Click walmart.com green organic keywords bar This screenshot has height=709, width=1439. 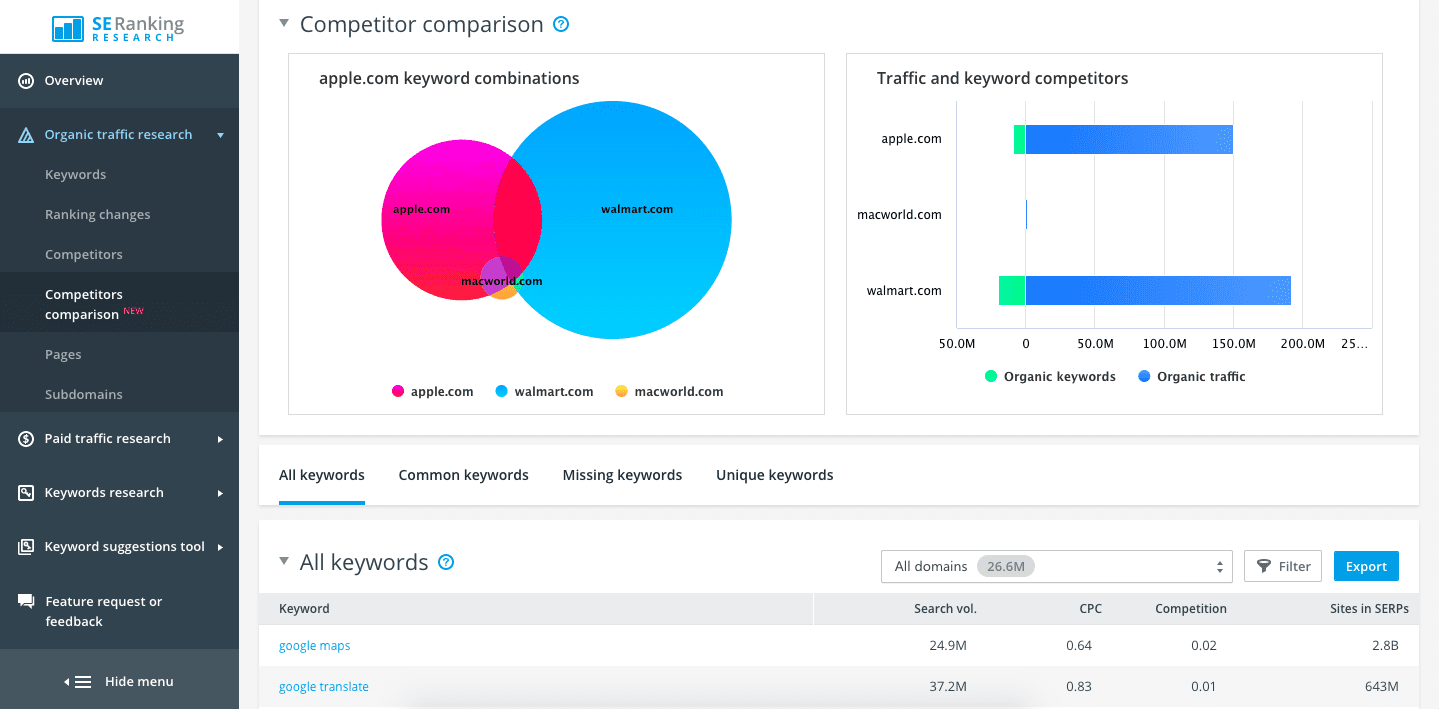[1012, 291]
